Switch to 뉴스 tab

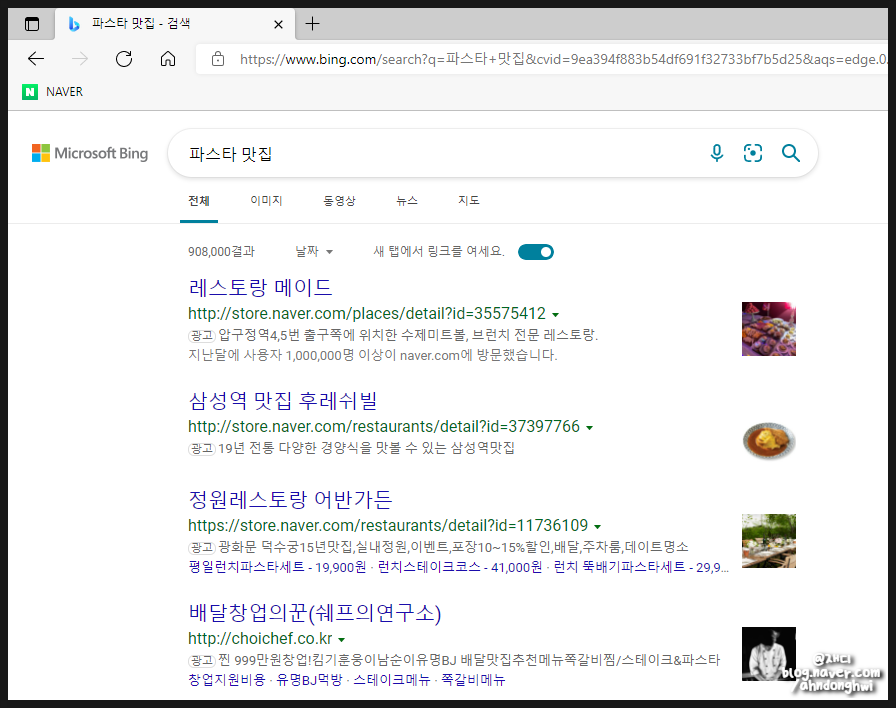click(407, 201)
